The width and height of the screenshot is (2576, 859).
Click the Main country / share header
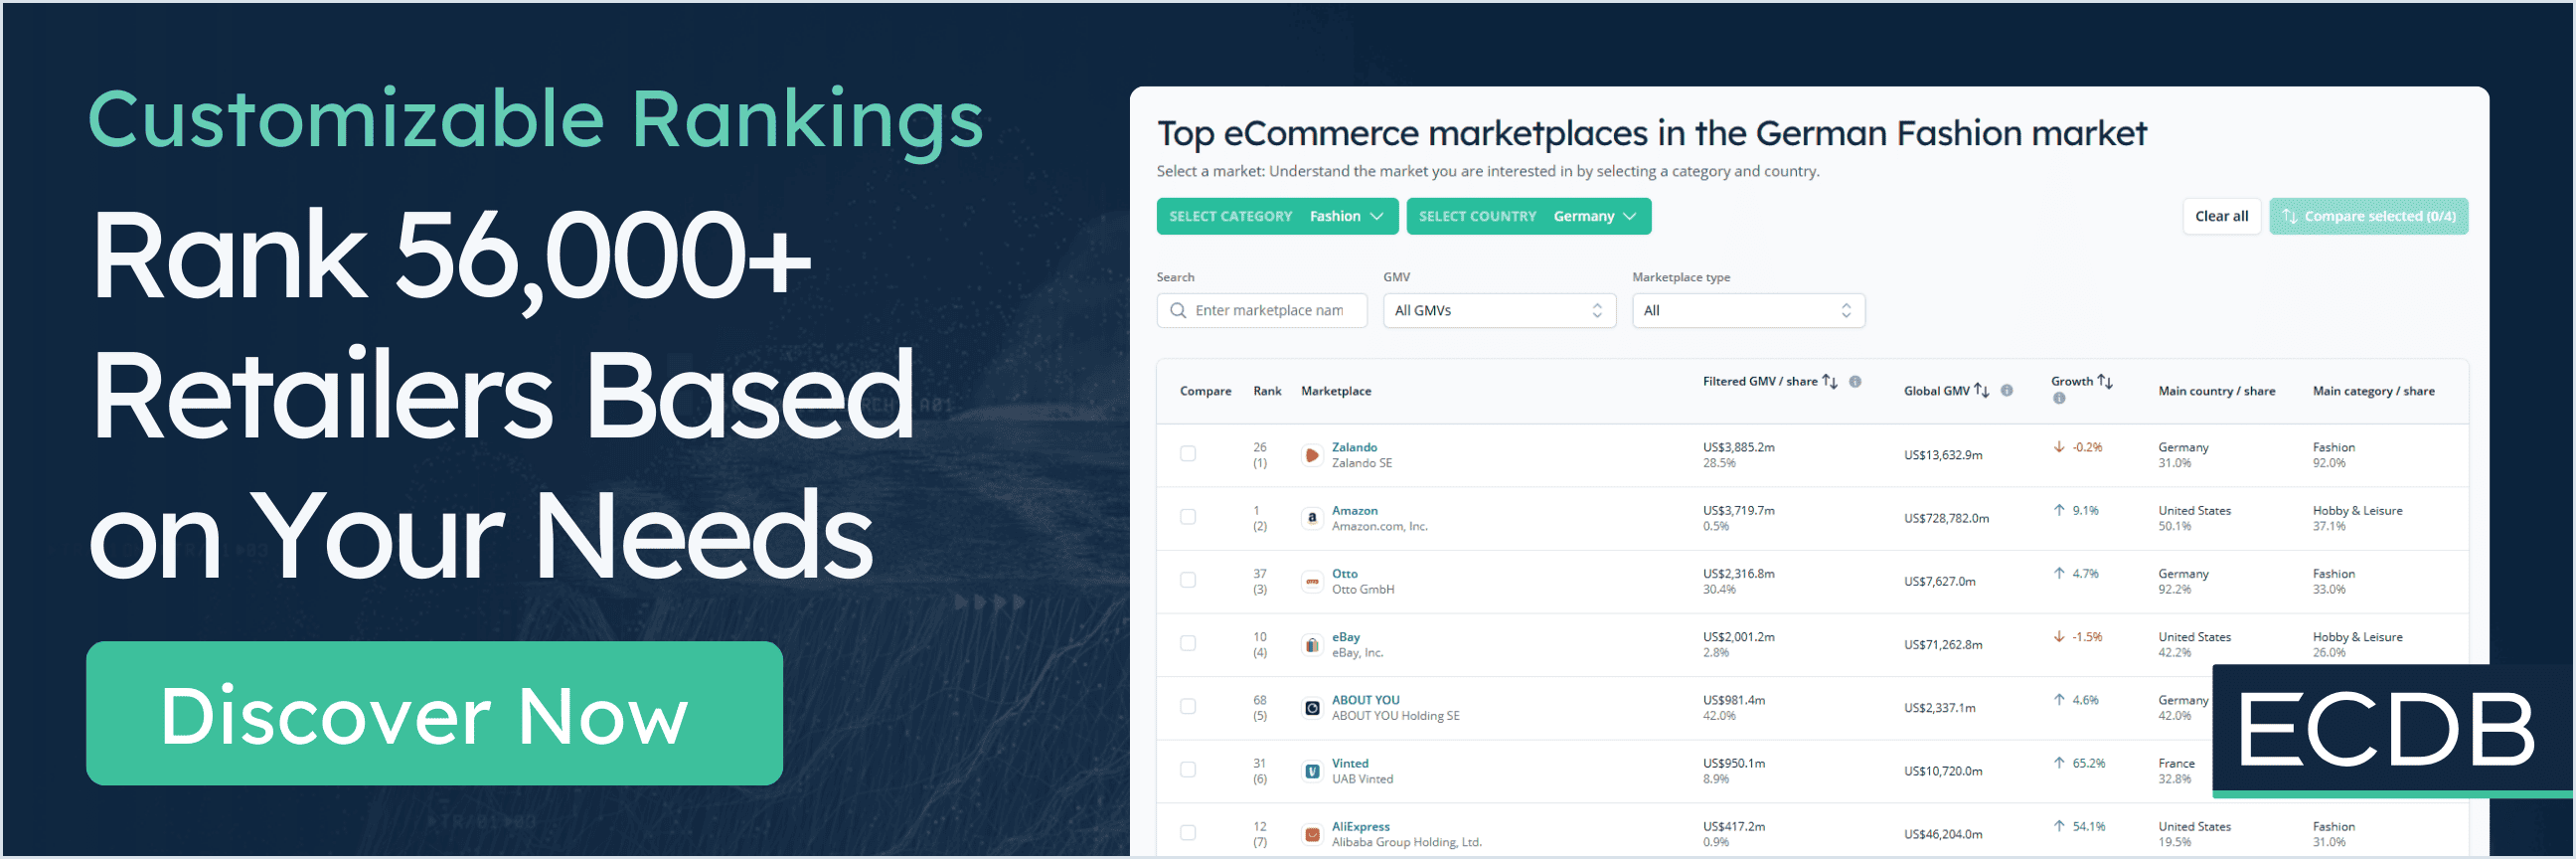(2216, 390)
